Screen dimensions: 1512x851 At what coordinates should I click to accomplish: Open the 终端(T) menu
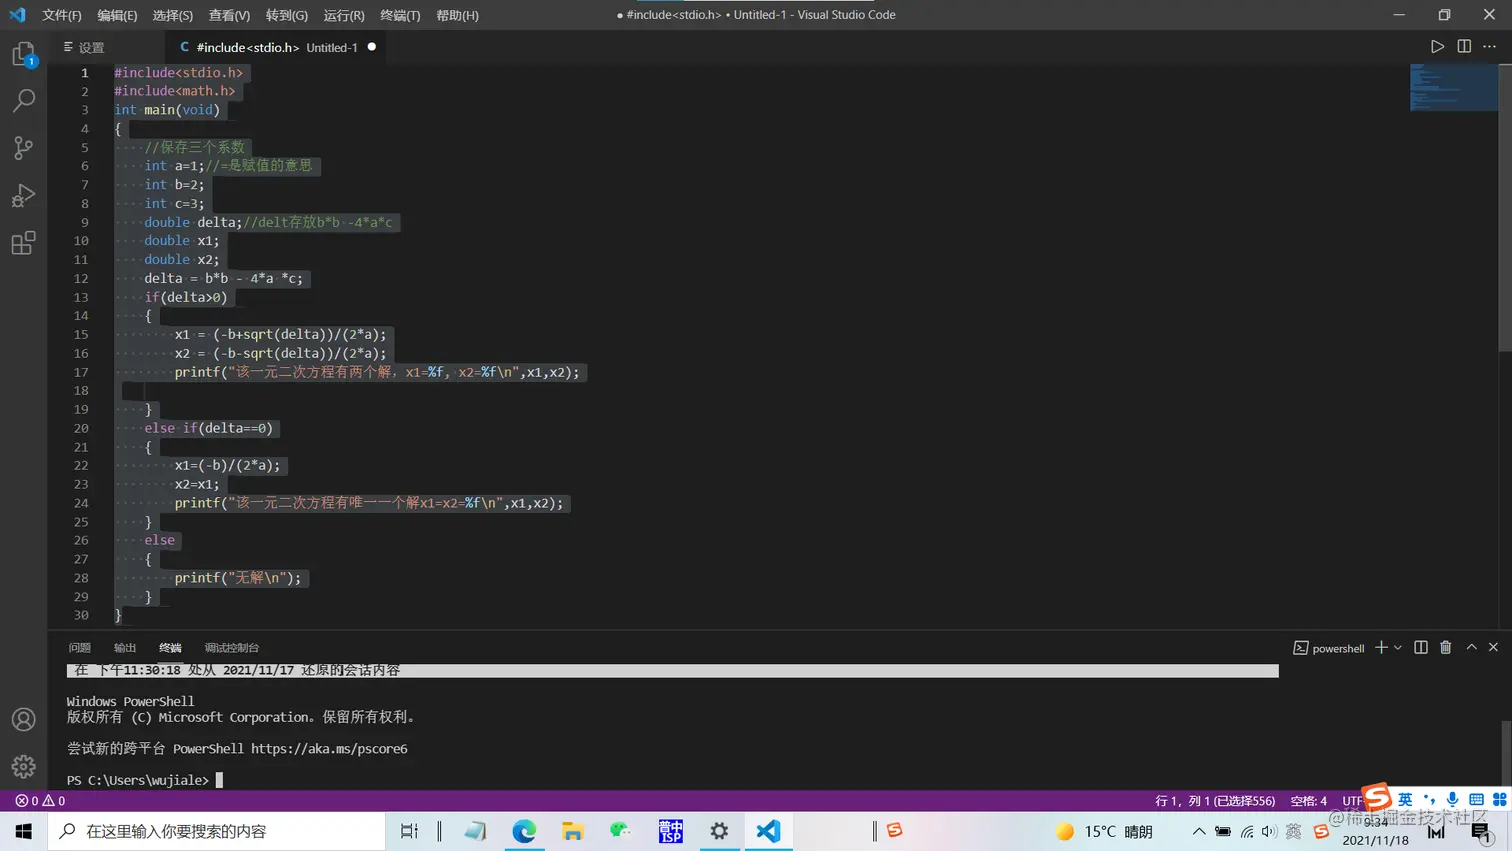[x=400, y=15]
